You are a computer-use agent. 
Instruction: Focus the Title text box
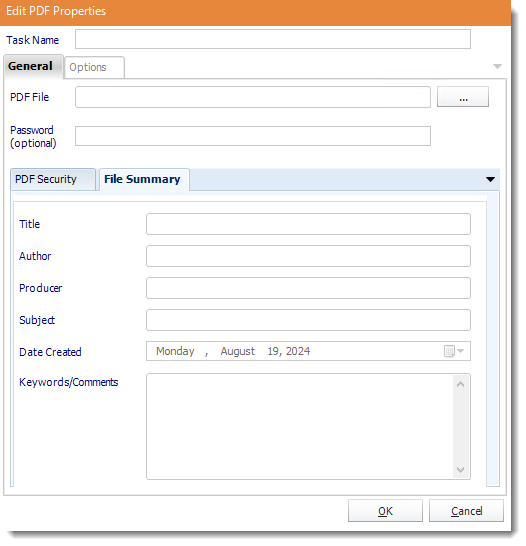coord(308,224)
